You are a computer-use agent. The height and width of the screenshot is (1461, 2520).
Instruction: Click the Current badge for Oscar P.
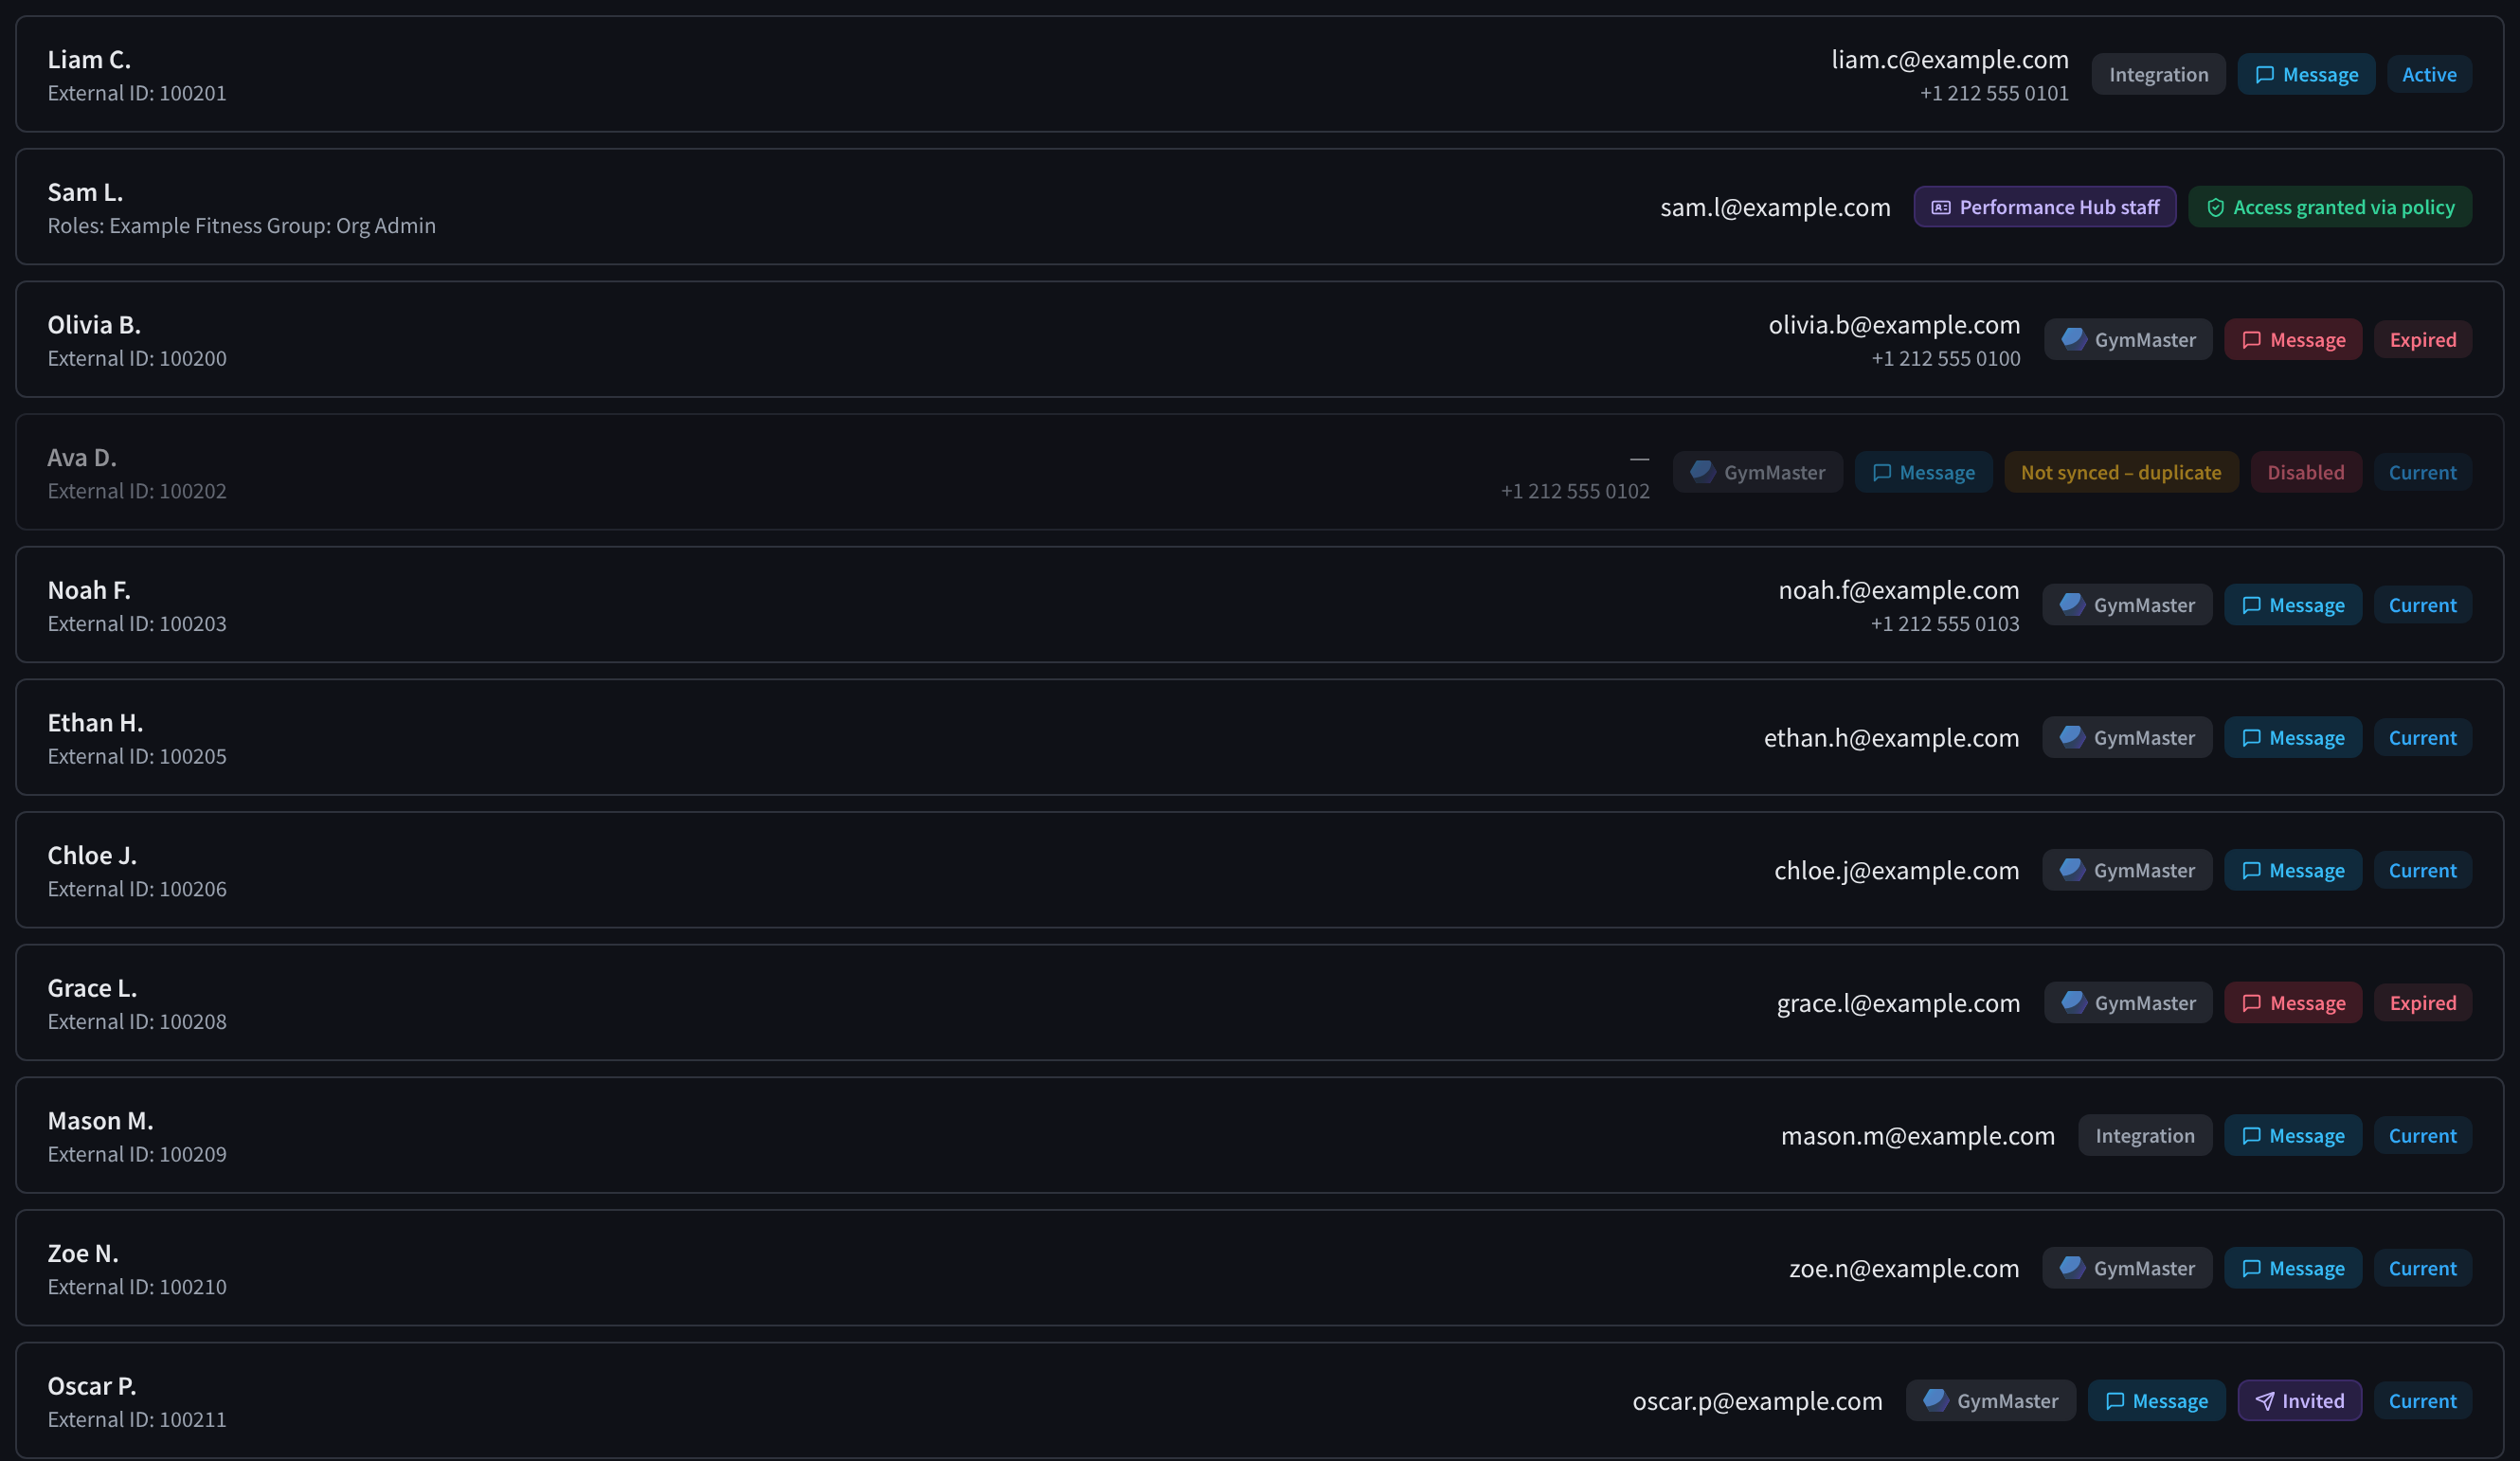click(x=2422, y=1401)
